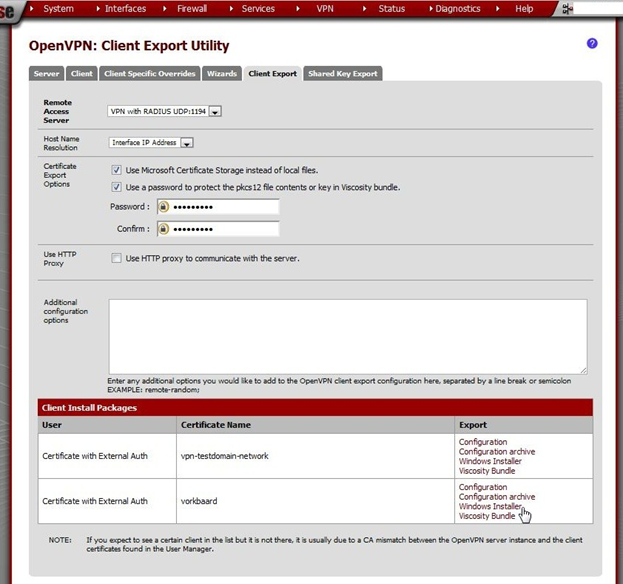Viewport: 623px width, 584px height.
Task: Download Windows Installer for vorkbaard
Action: (490, 506)
